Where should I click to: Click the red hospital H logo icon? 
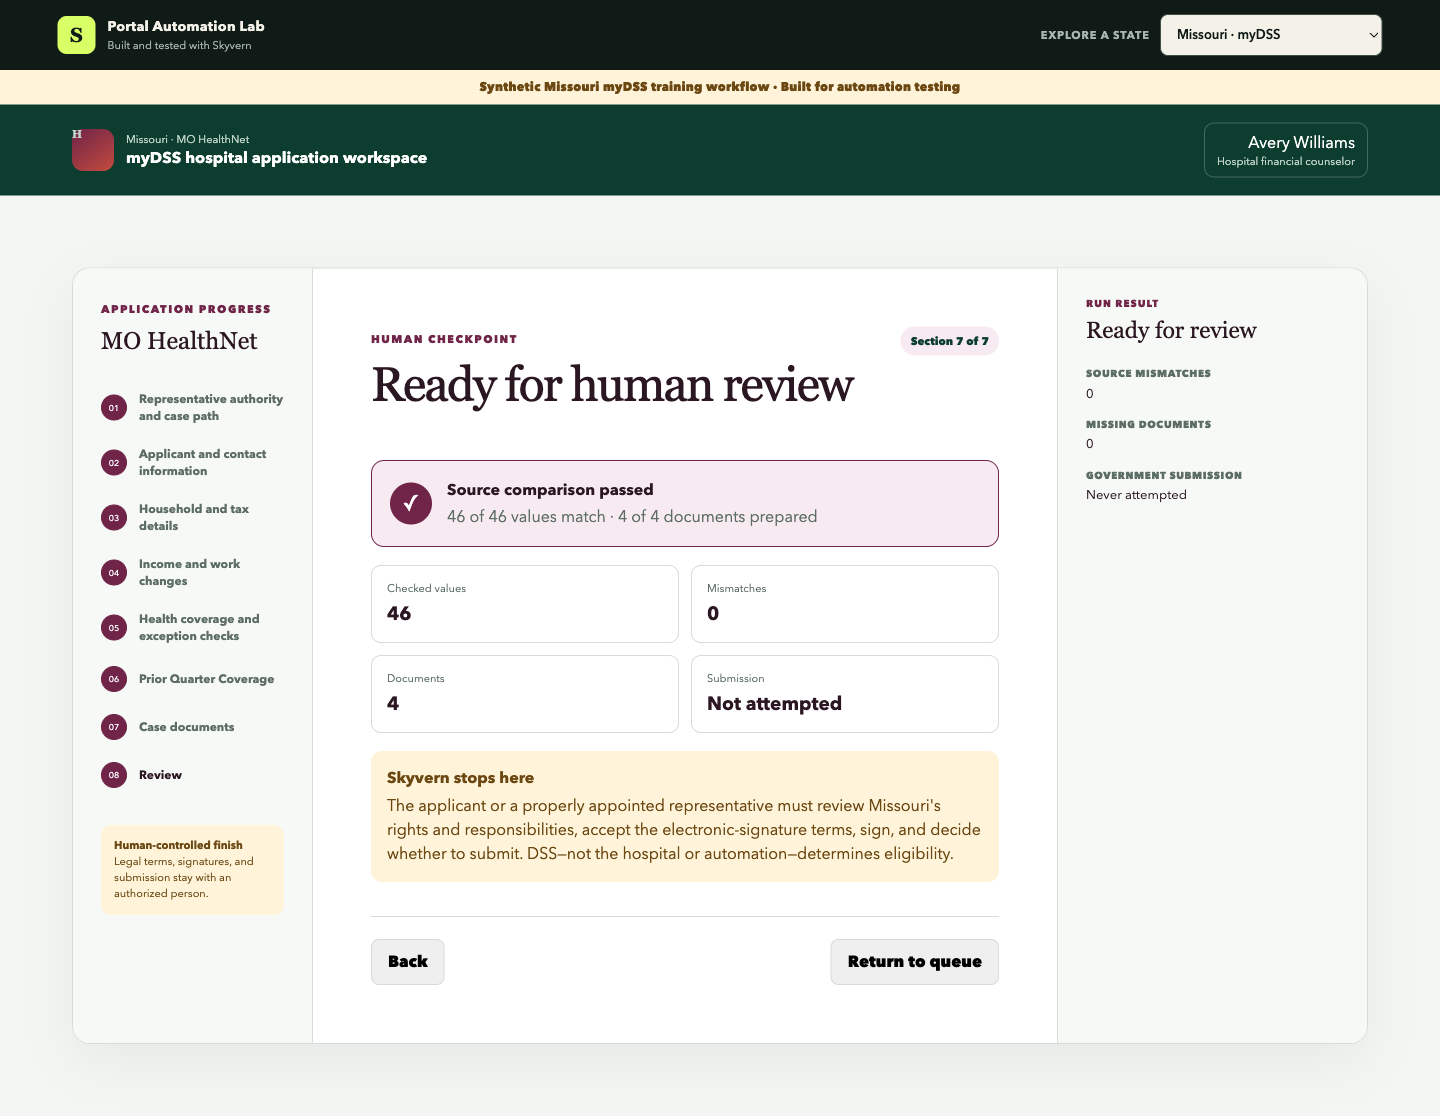[x=93, y=150]
